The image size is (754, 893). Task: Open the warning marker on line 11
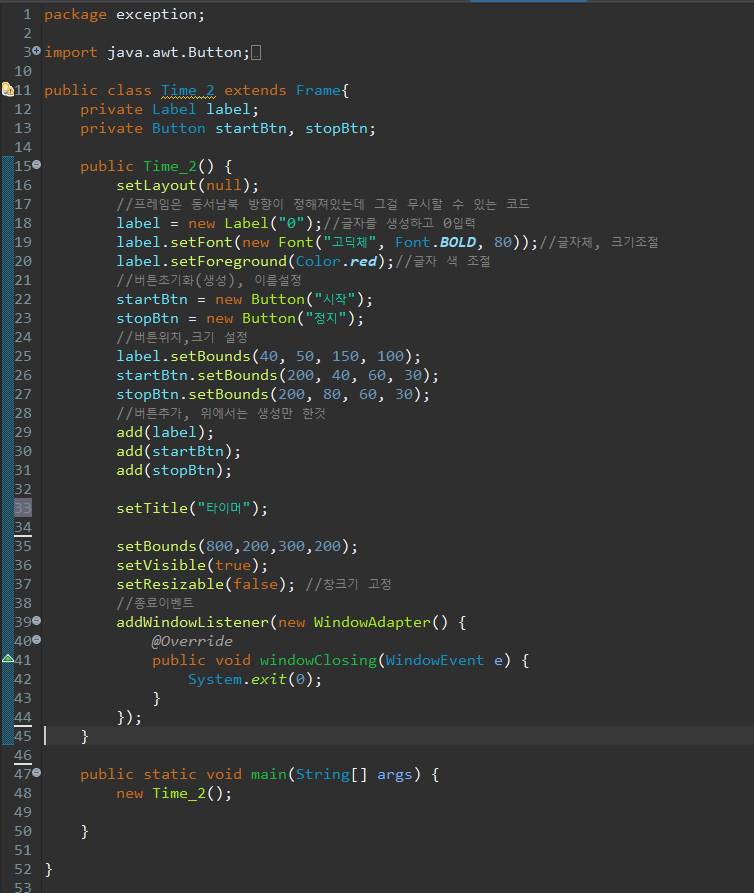[x=7, y=89]
